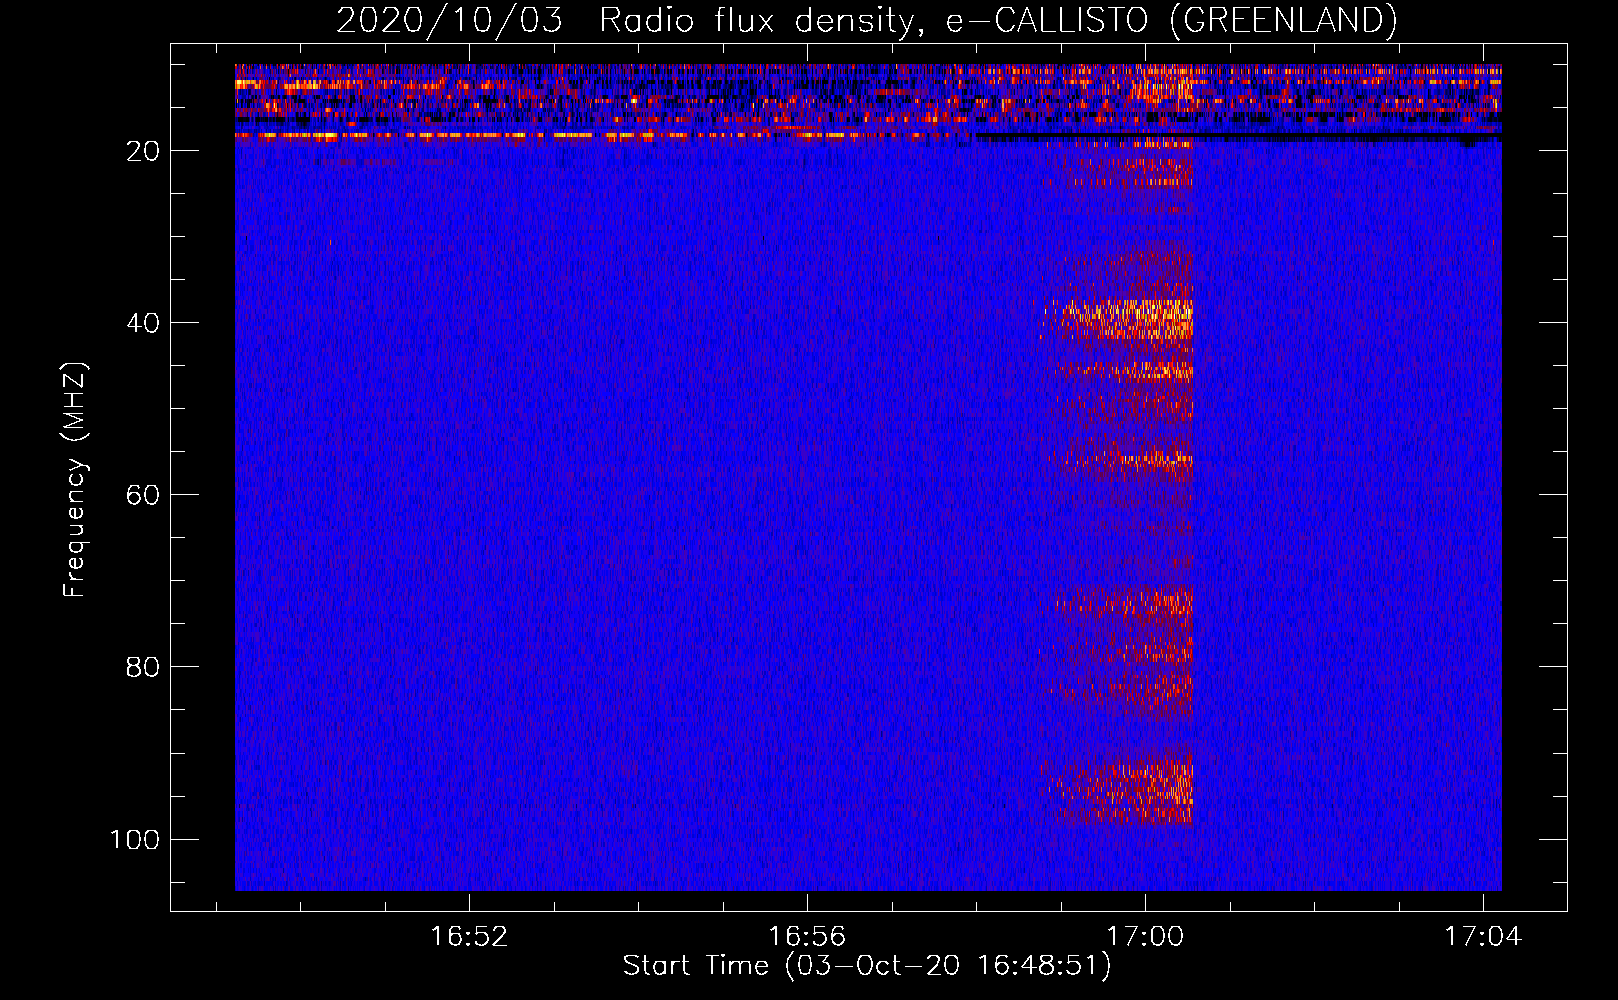Click the 80 MHz frequency tick label
1618x1000 pixels.
coord(143,667)
